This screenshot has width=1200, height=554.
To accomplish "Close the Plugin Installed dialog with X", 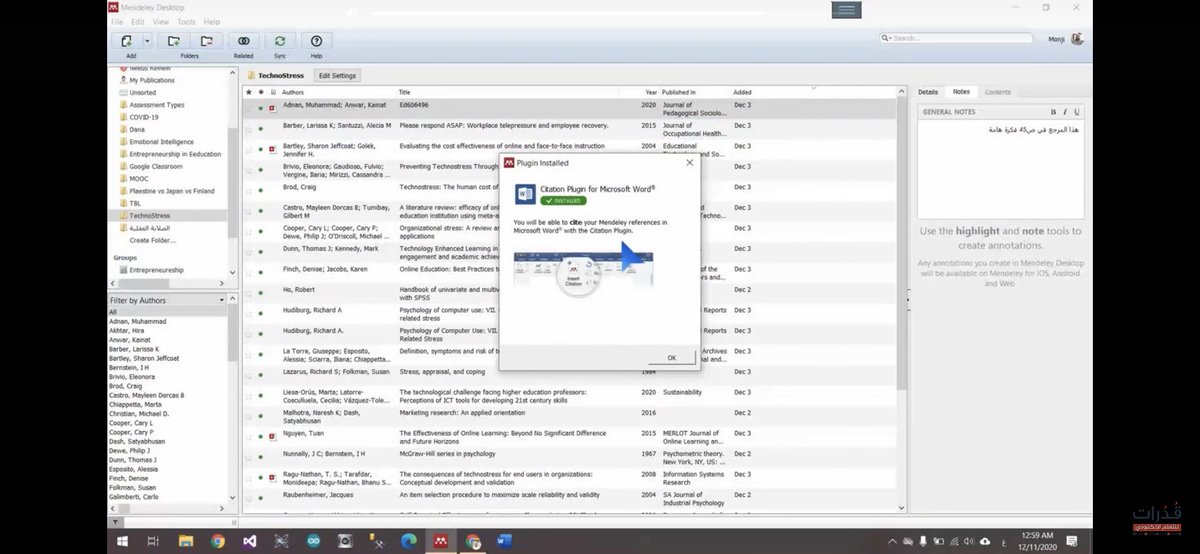I will pos(689,162).
